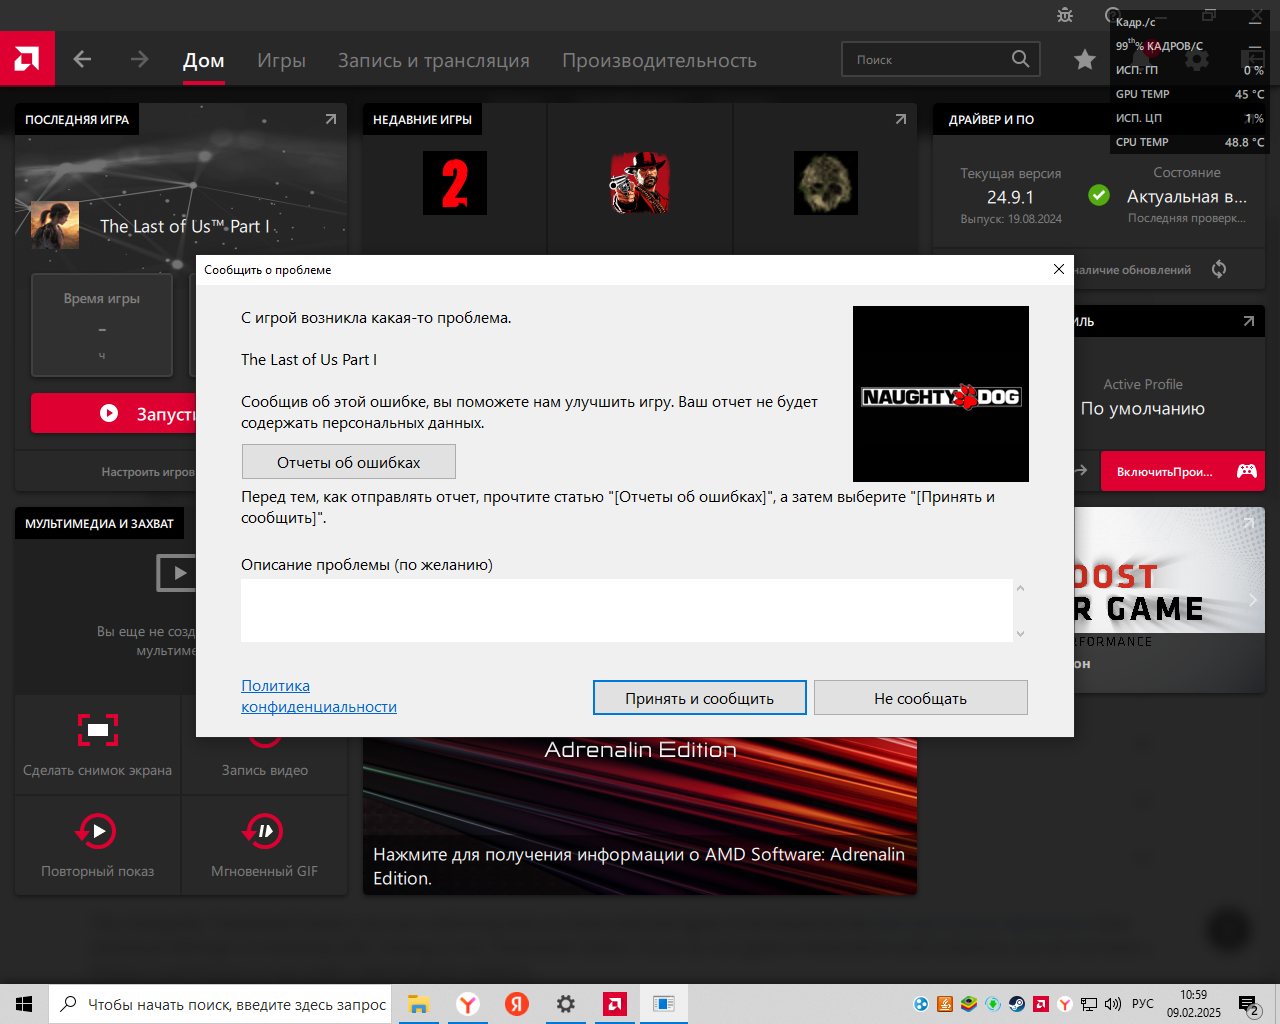
Task: Go back with the AMD Software back arrow
Action: (82, 60)
